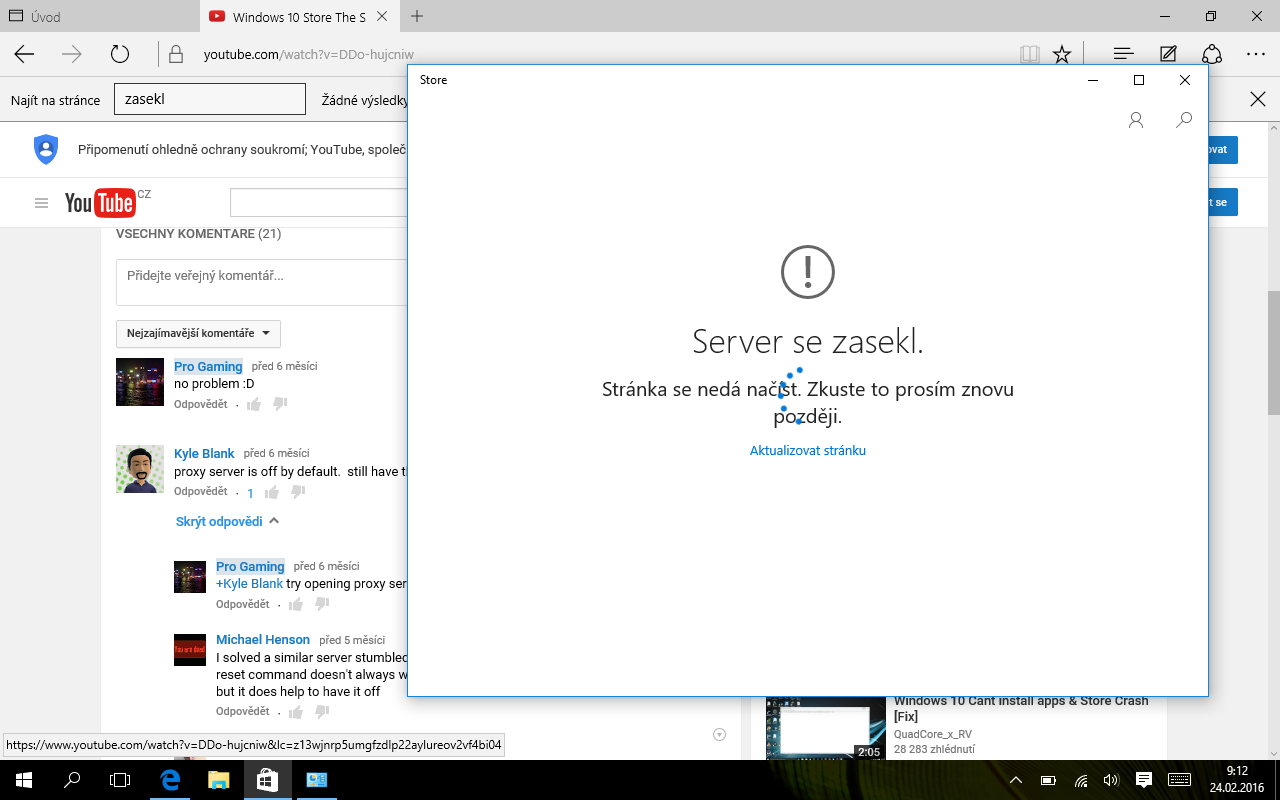Like Pro Gaming's "no problem :D" comment
Viewport: 1280px width, 800px height.
tap(254, 404)
